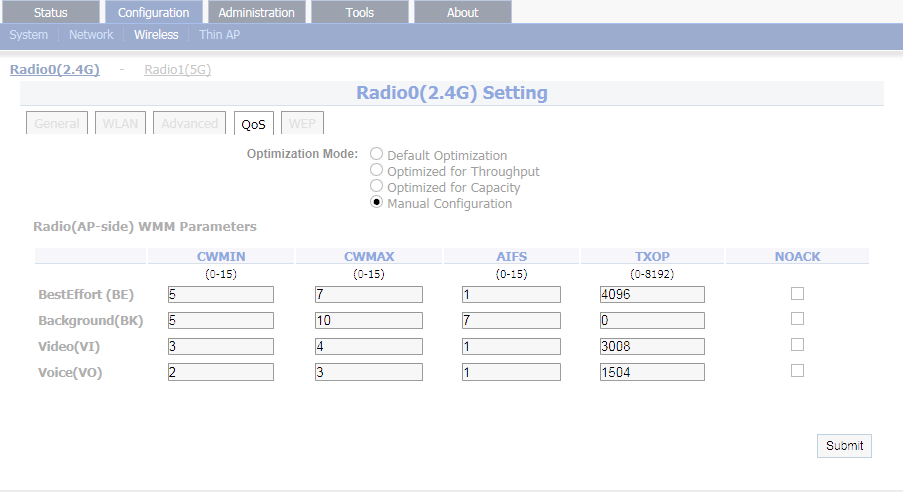Select the Video(VI) TXOP field showing 3008

point(652,346)
